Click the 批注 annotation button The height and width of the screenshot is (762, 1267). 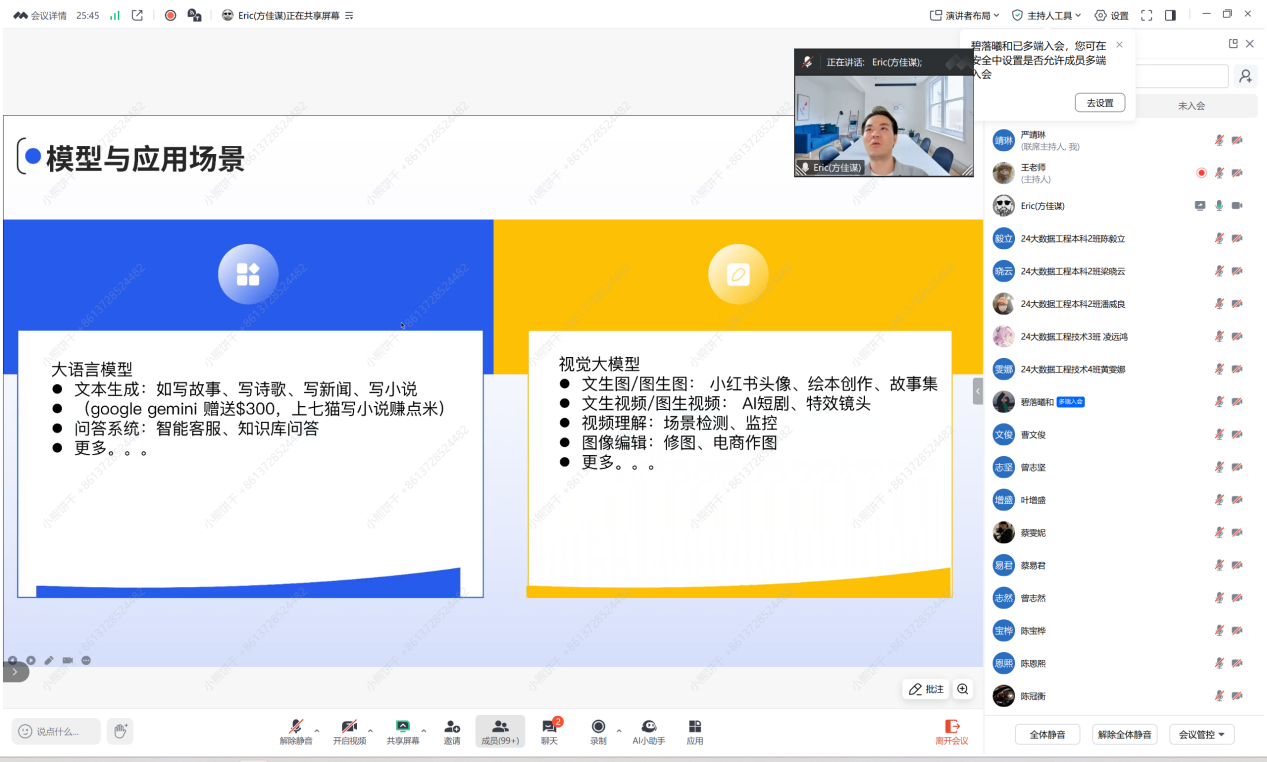point(925,689)
